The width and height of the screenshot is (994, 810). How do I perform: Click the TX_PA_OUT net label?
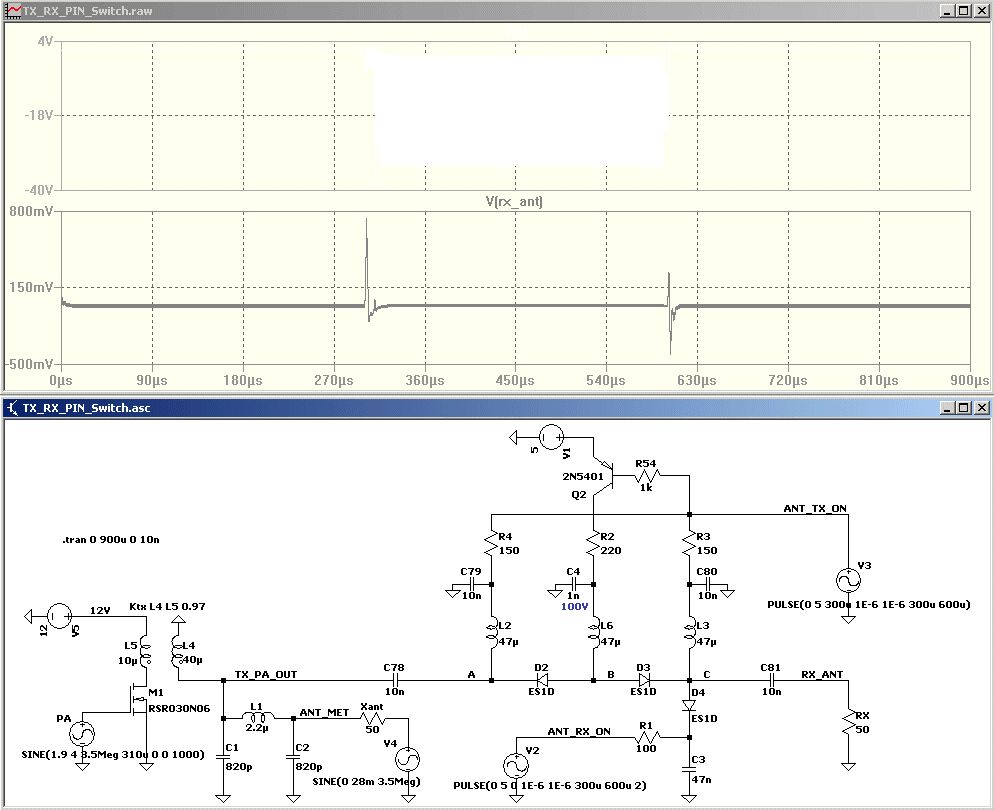[265, 675]
